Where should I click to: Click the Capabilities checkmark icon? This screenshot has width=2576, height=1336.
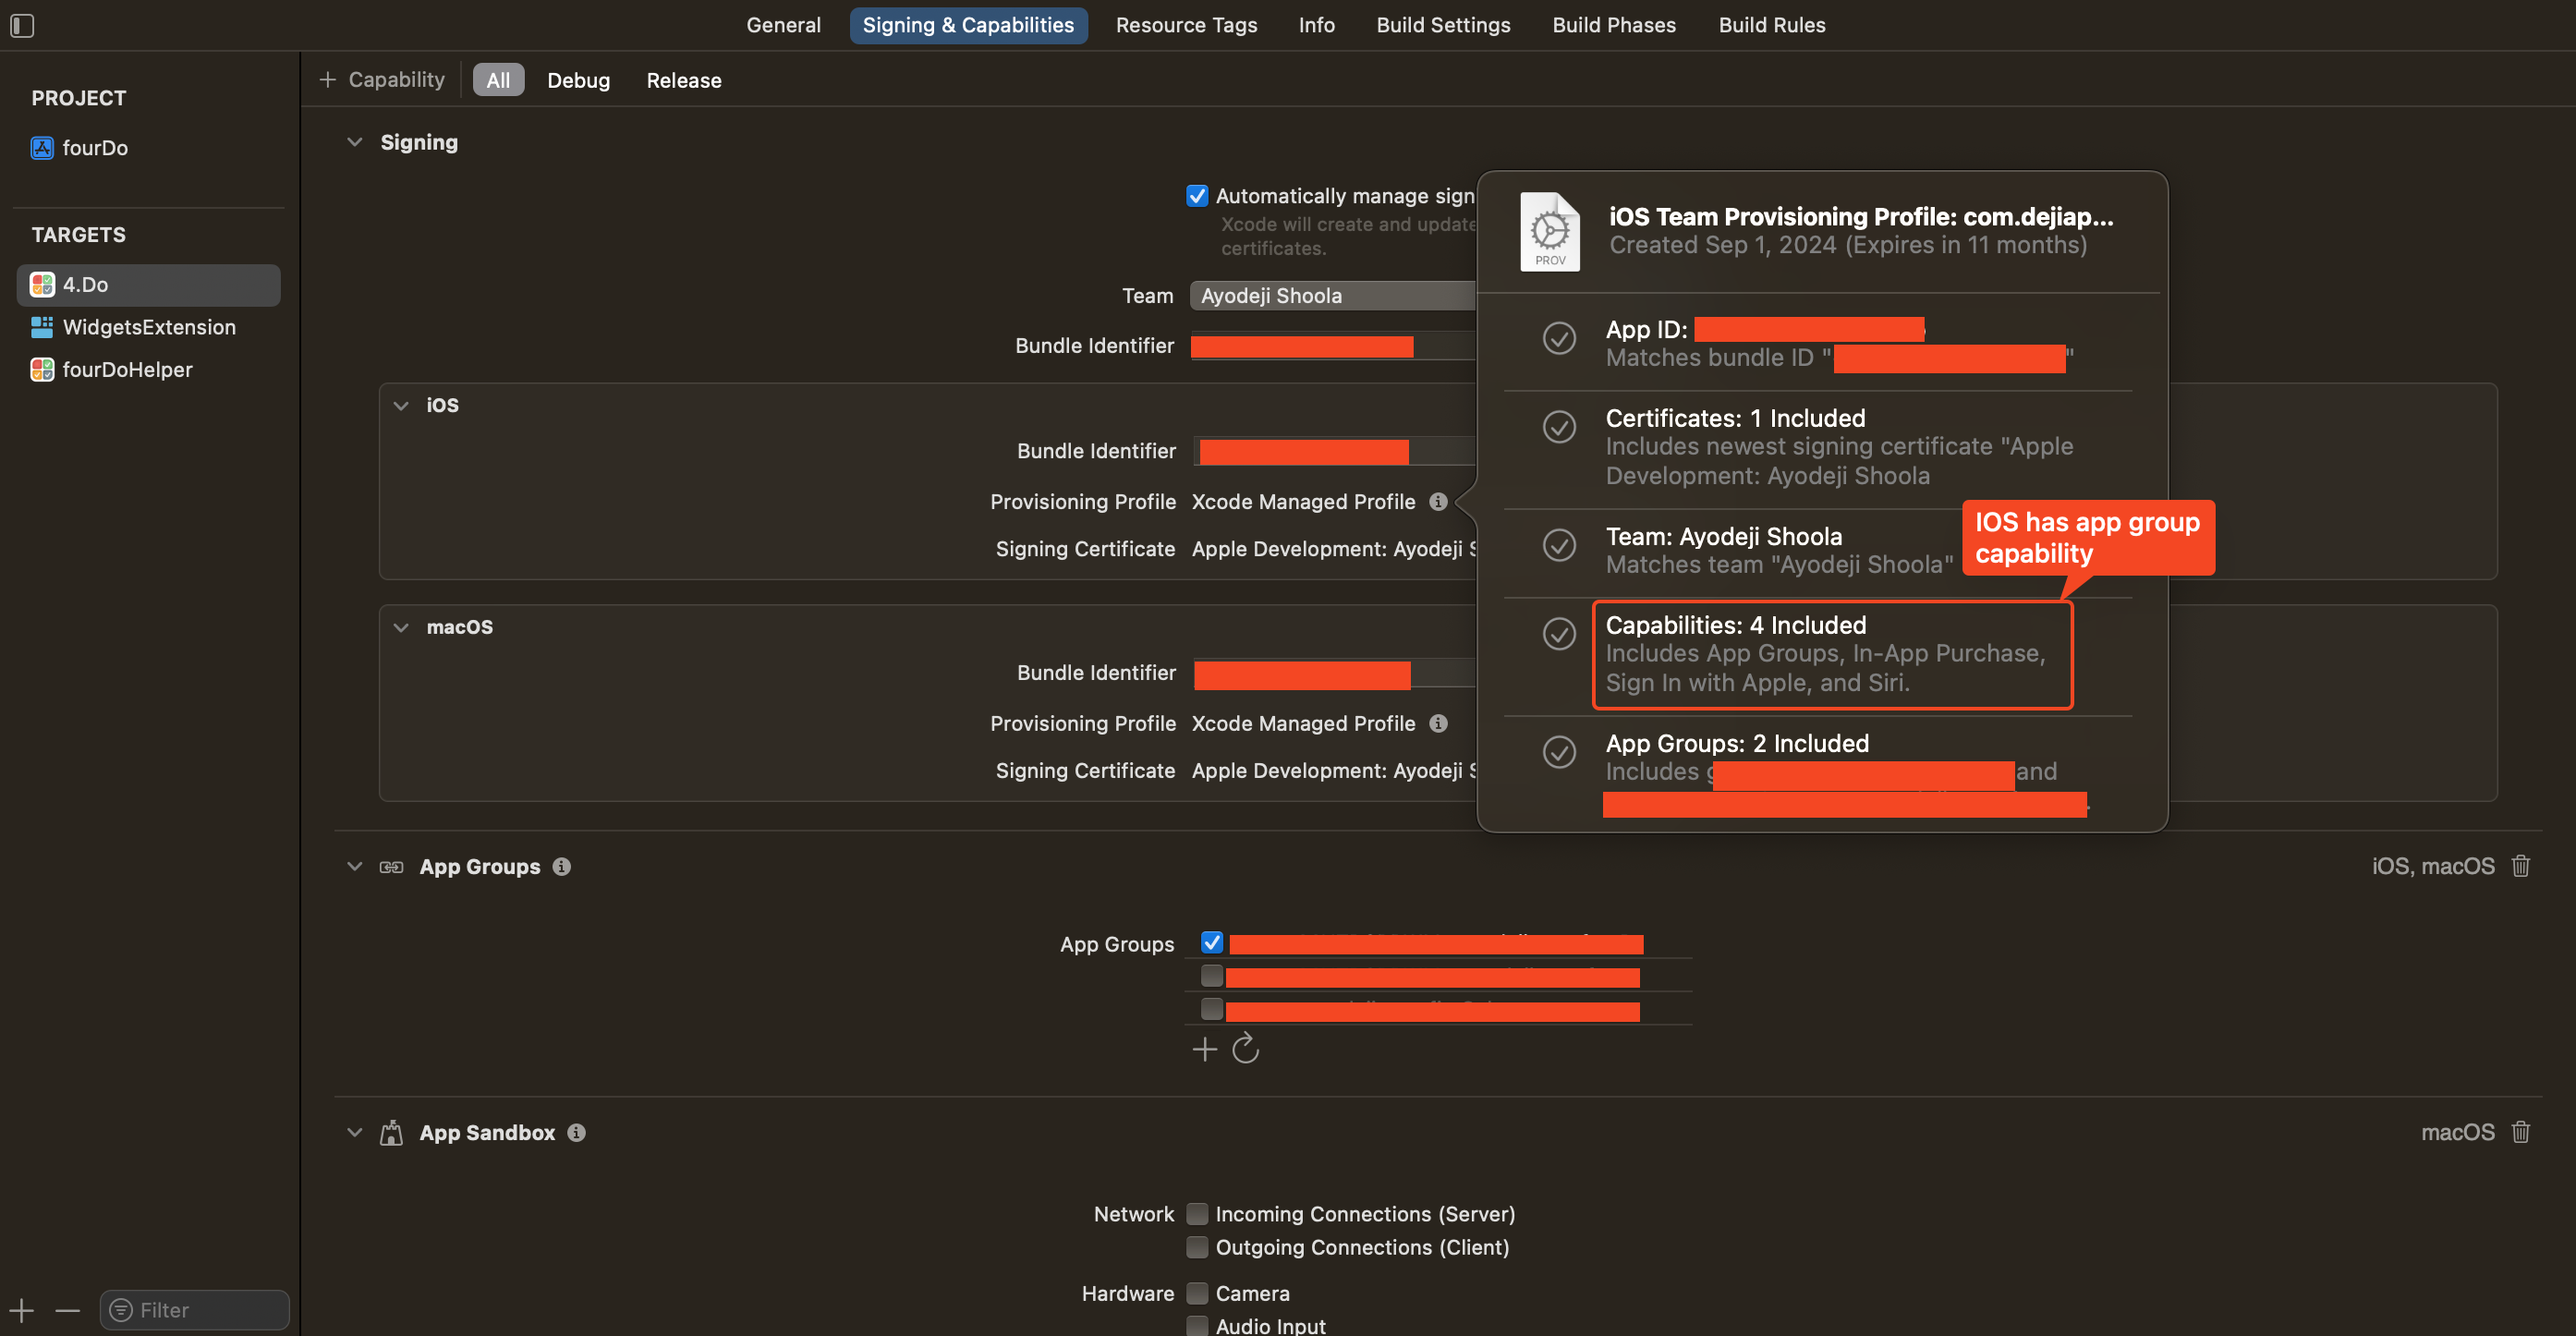(1559, 634)
